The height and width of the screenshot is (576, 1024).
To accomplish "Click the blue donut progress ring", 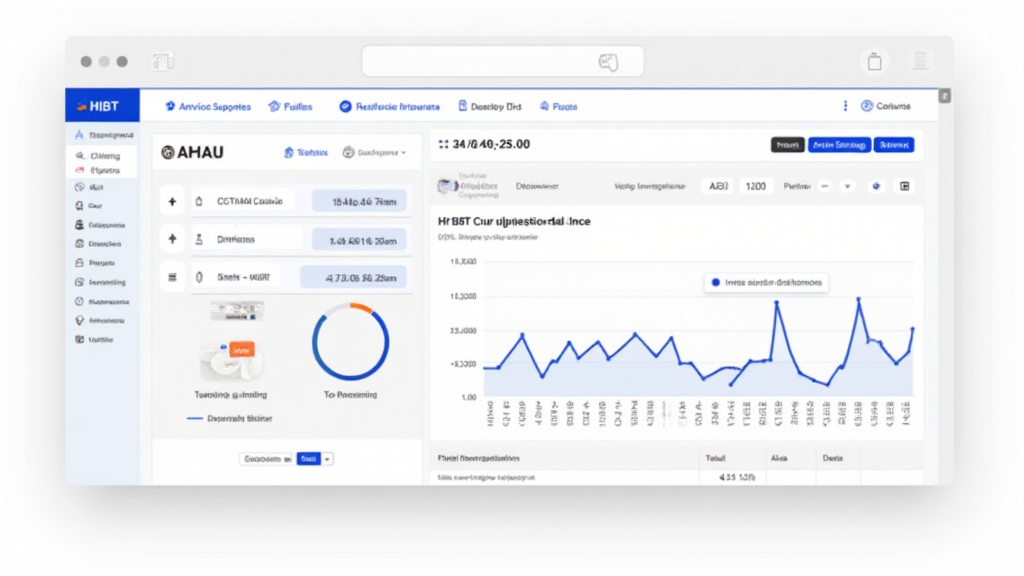I will 349,343.
